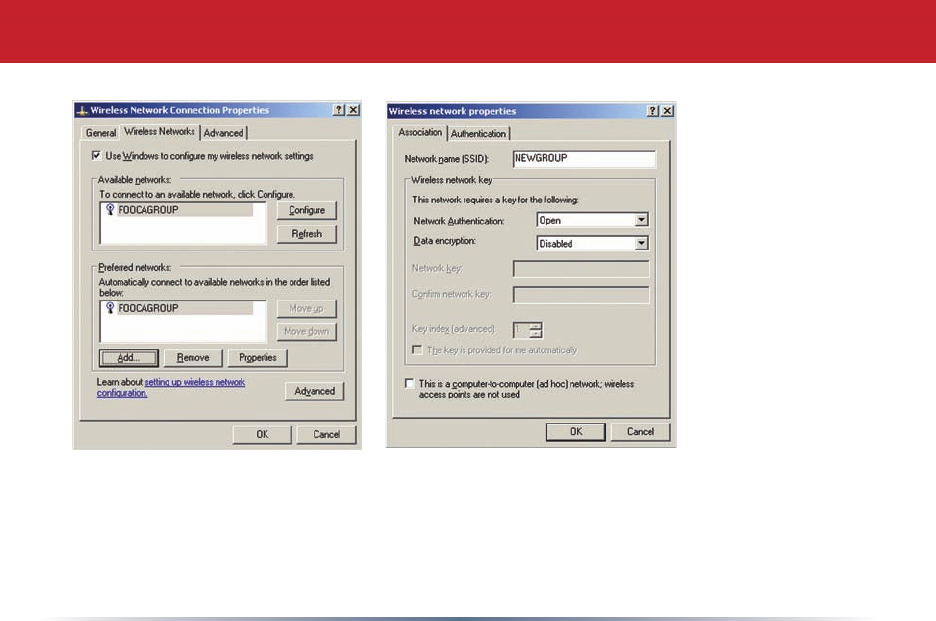
Task: Open Properties of preferred network
Action: point(257,358)
